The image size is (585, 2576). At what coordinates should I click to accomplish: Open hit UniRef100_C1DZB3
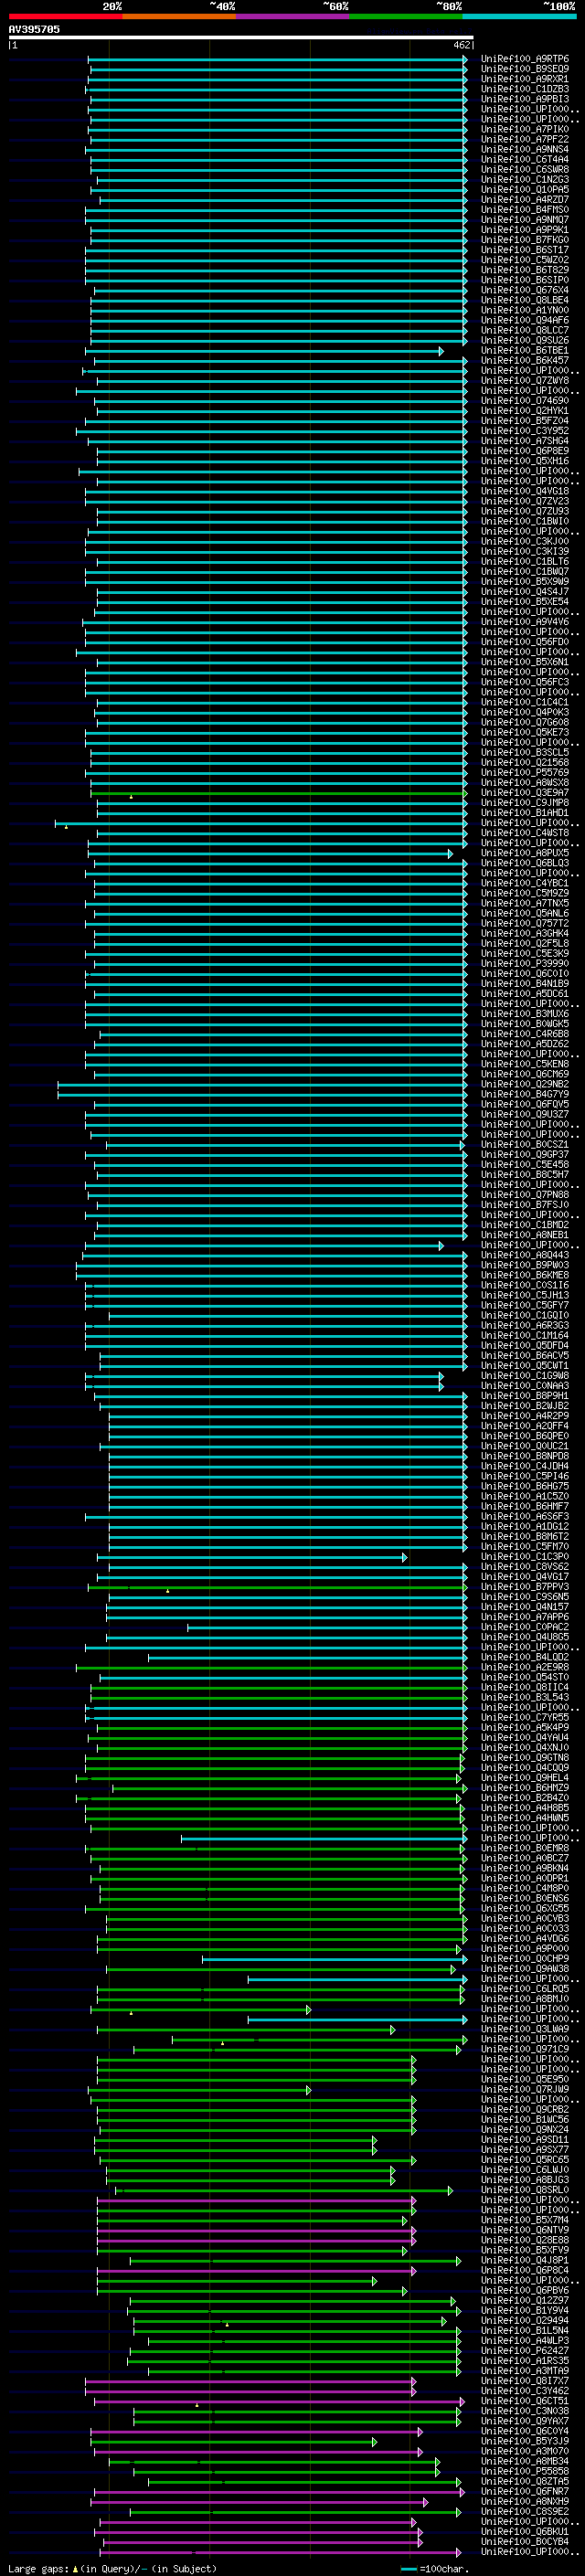pos(525,89)
